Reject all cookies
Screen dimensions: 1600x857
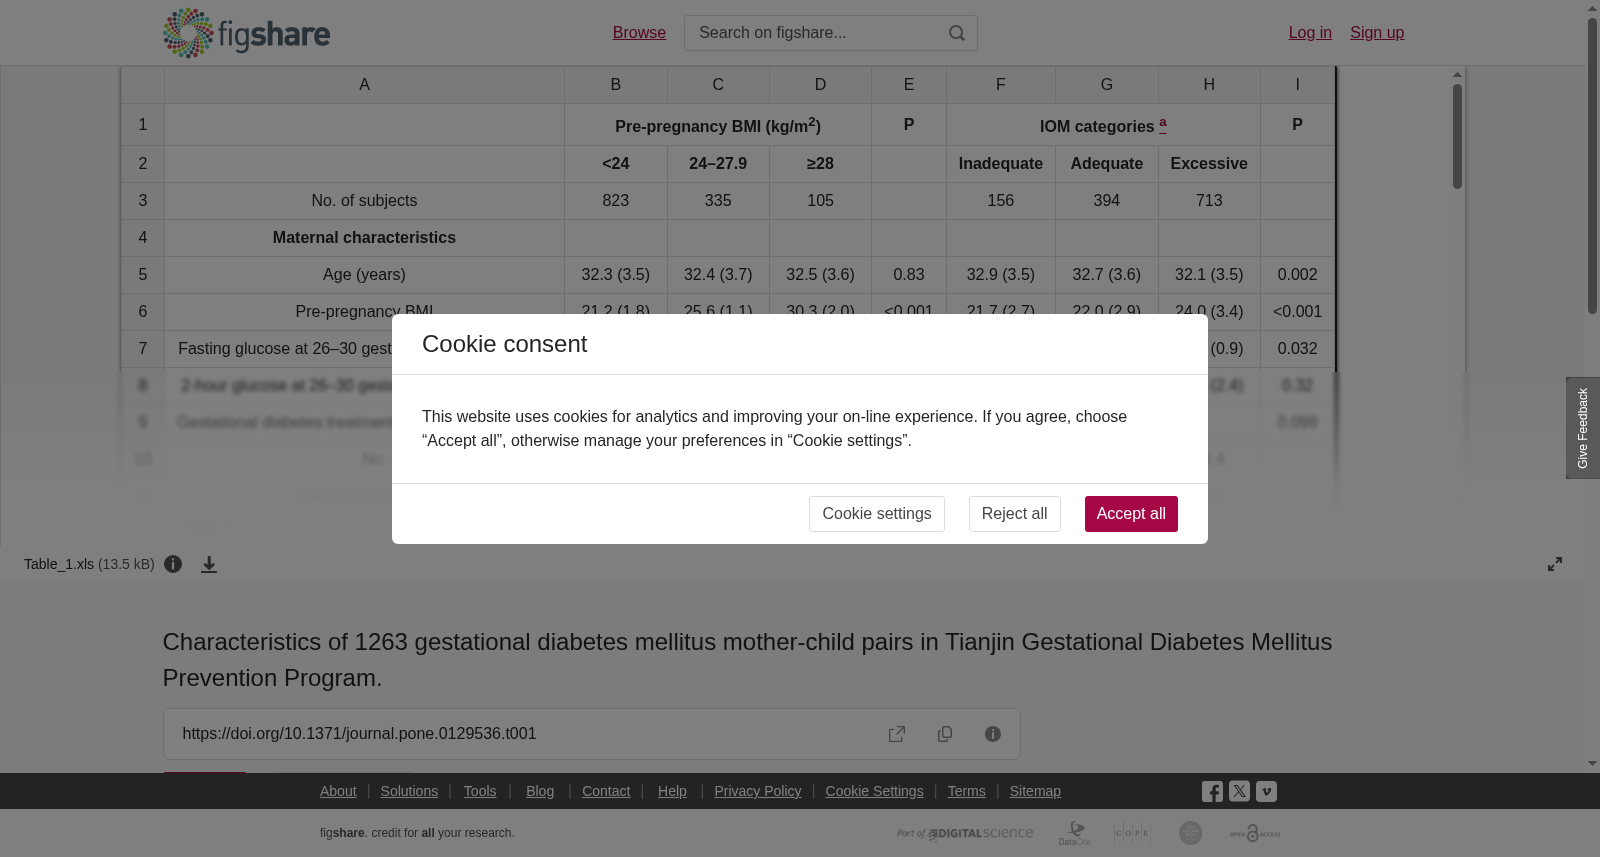tap(1014, 514)
